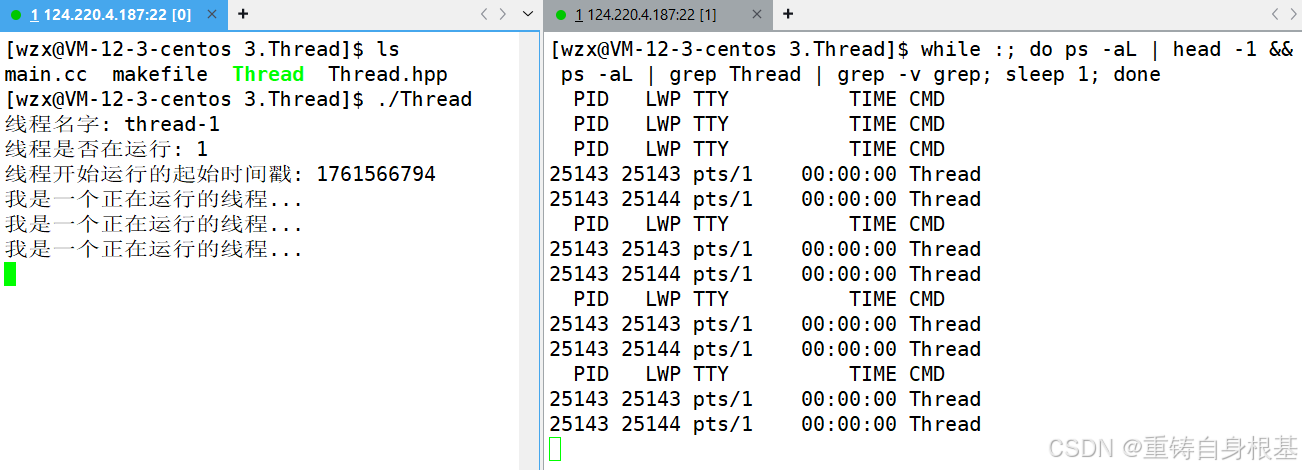Click the solid green cursor in left terminal
The height and width of the screenshot is (470, 1302).
(10, 274)
